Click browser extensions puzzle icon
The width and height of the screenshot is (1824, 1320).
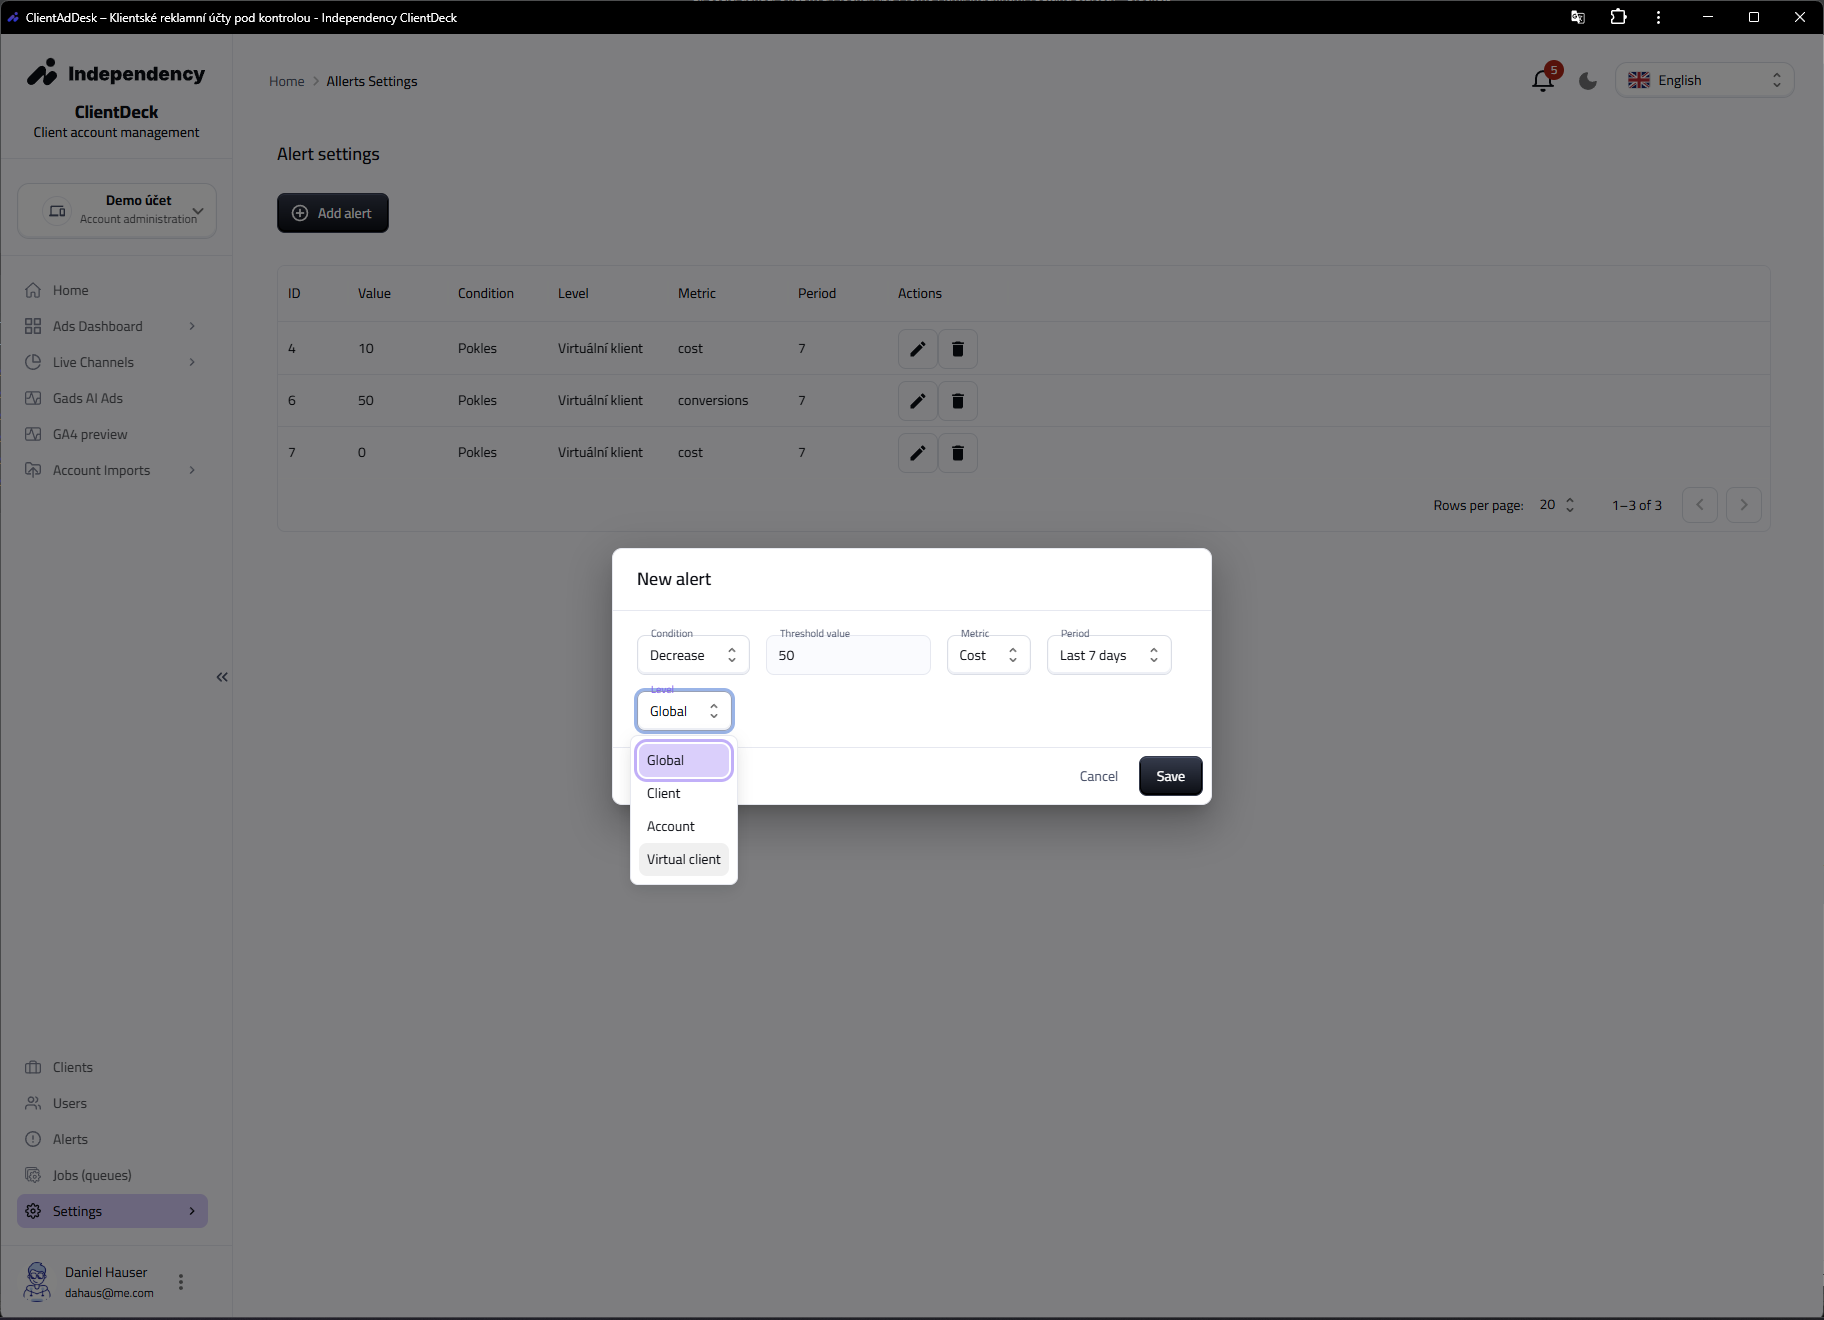pos(1618,17)
